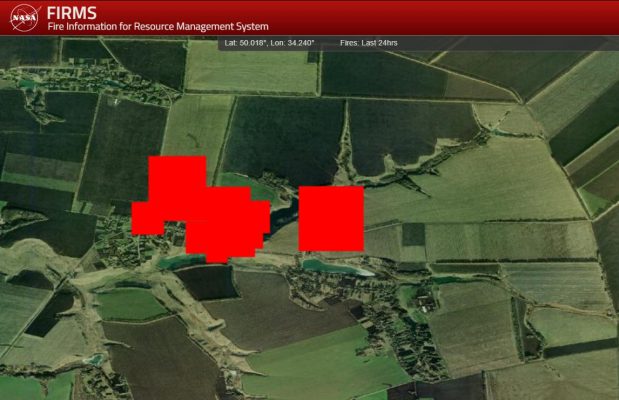Open the FIRMS title link

[71, 13]
